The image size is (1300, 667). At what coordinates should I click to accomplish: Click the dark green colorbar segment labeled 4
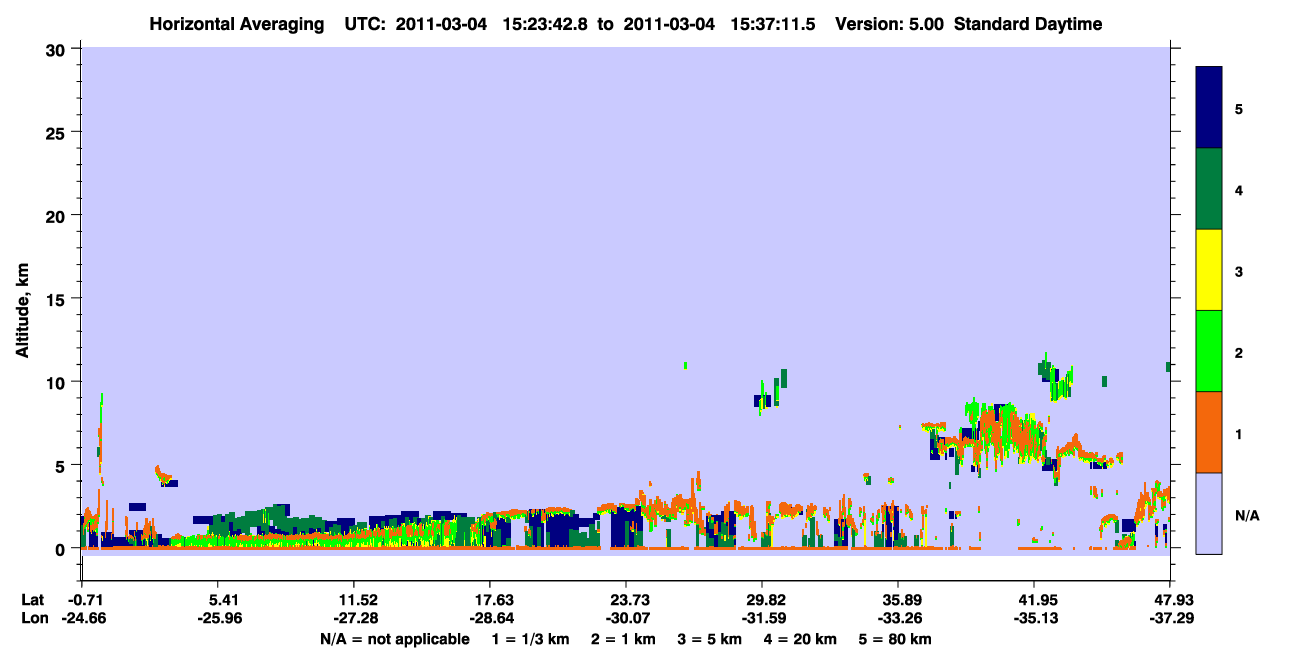(x=1209, y=189)
